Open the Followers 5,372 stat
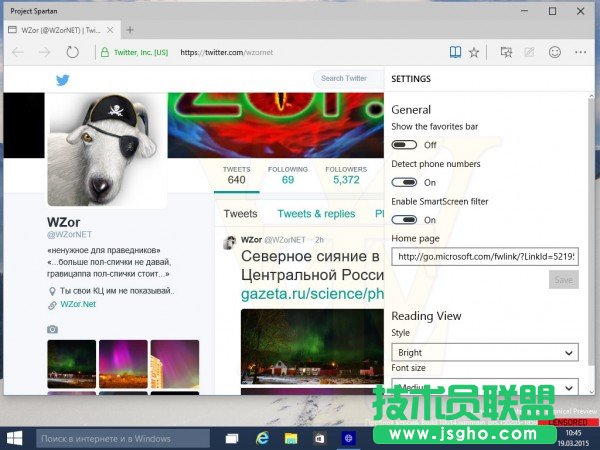 click(346, 176)
